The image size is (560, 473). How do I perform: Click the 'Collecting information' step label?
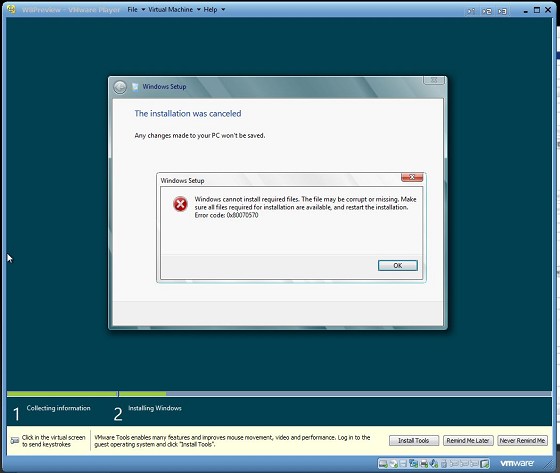pyautogui.click(x=58, y=408)
